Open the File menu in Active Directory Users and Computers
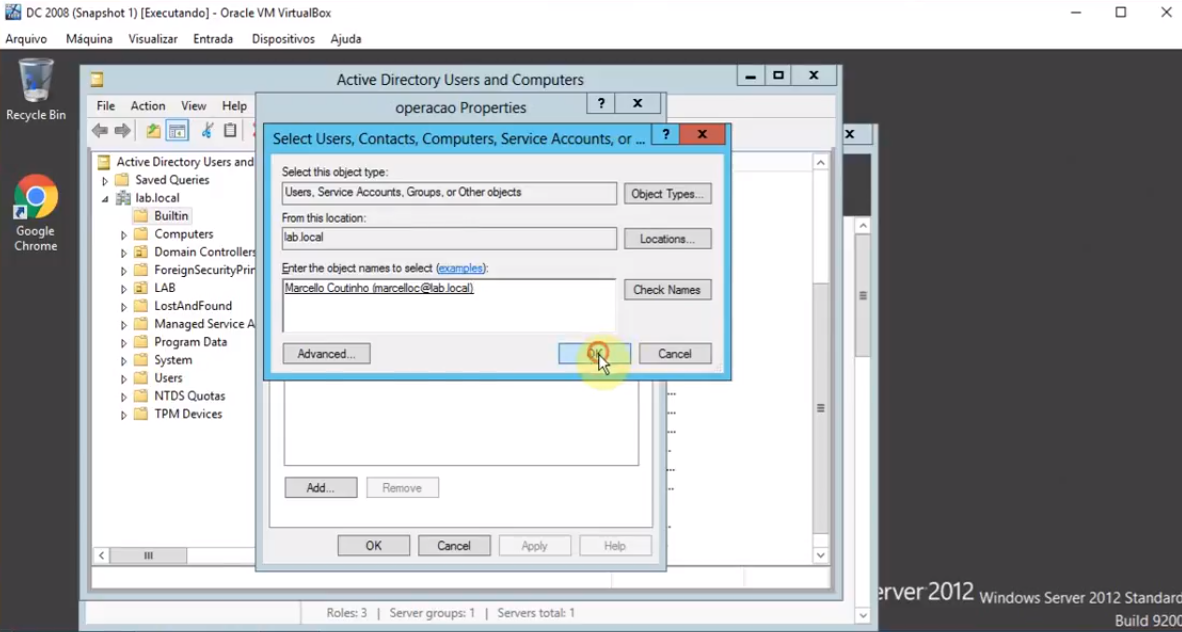Screen dimensions: 1182x632 pos(106,106)
